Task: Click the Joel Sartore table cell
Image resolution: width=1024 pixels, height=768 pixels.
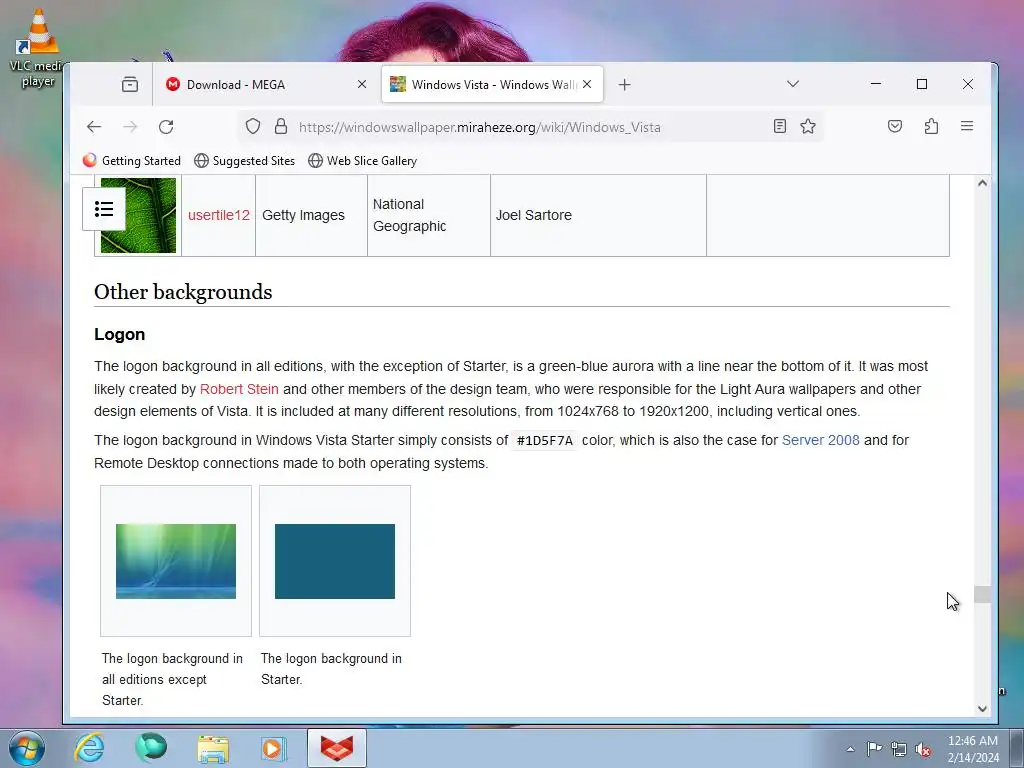Action: point(598,215)
